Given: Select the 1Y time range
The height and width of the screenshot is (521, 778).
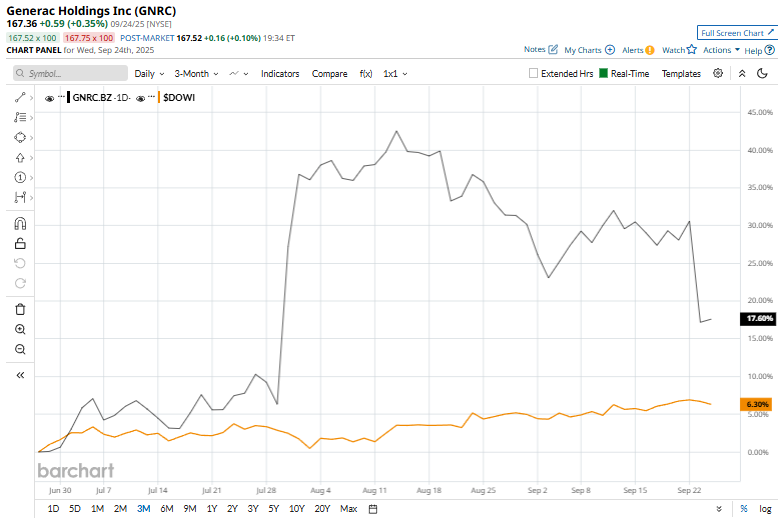Looking at the screenshot, I should click(x=212, y=509).
